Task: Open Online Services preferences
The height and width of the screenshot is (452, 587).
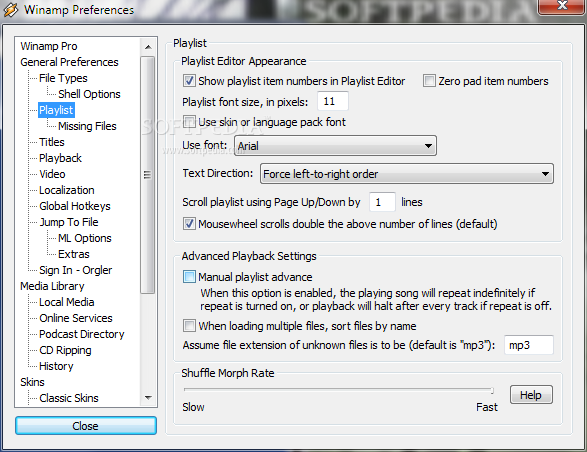Action: pyautogui.click(x=76, y=318)
